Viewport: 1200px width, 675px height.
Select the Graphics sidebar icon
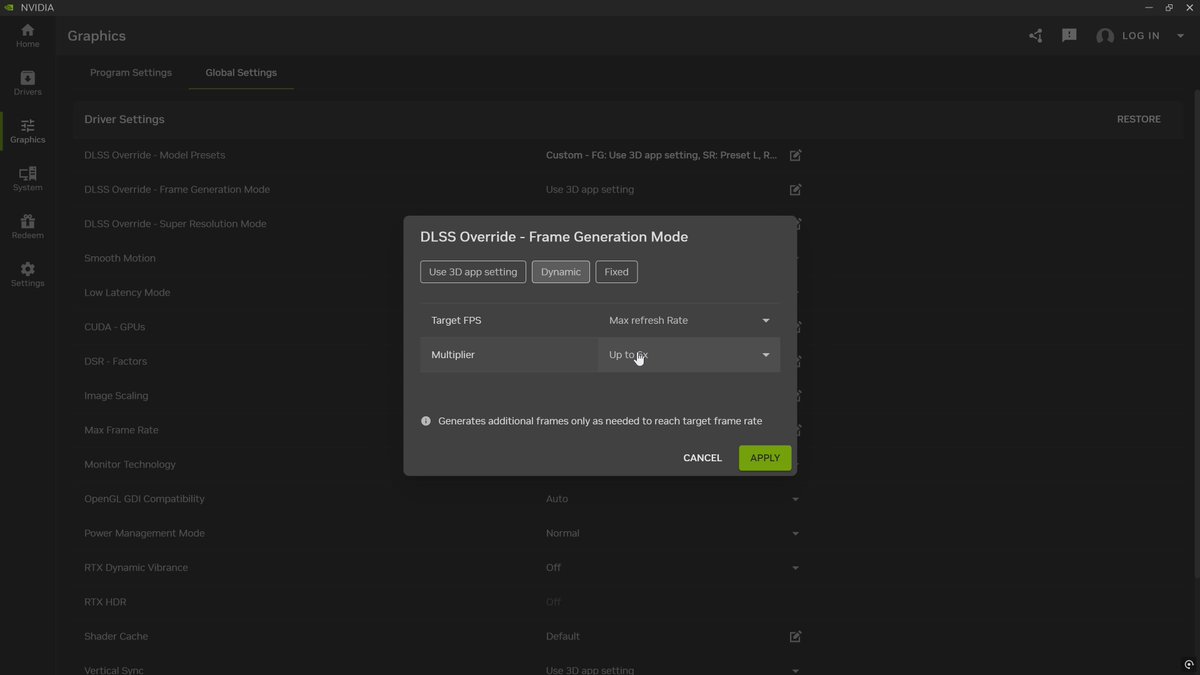pyautogui.click(x=27, y=132)
